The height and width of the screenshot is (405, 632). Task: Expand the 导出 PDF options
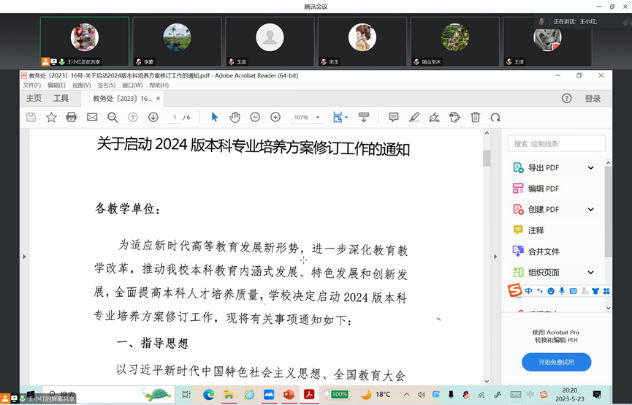[590, 168]
